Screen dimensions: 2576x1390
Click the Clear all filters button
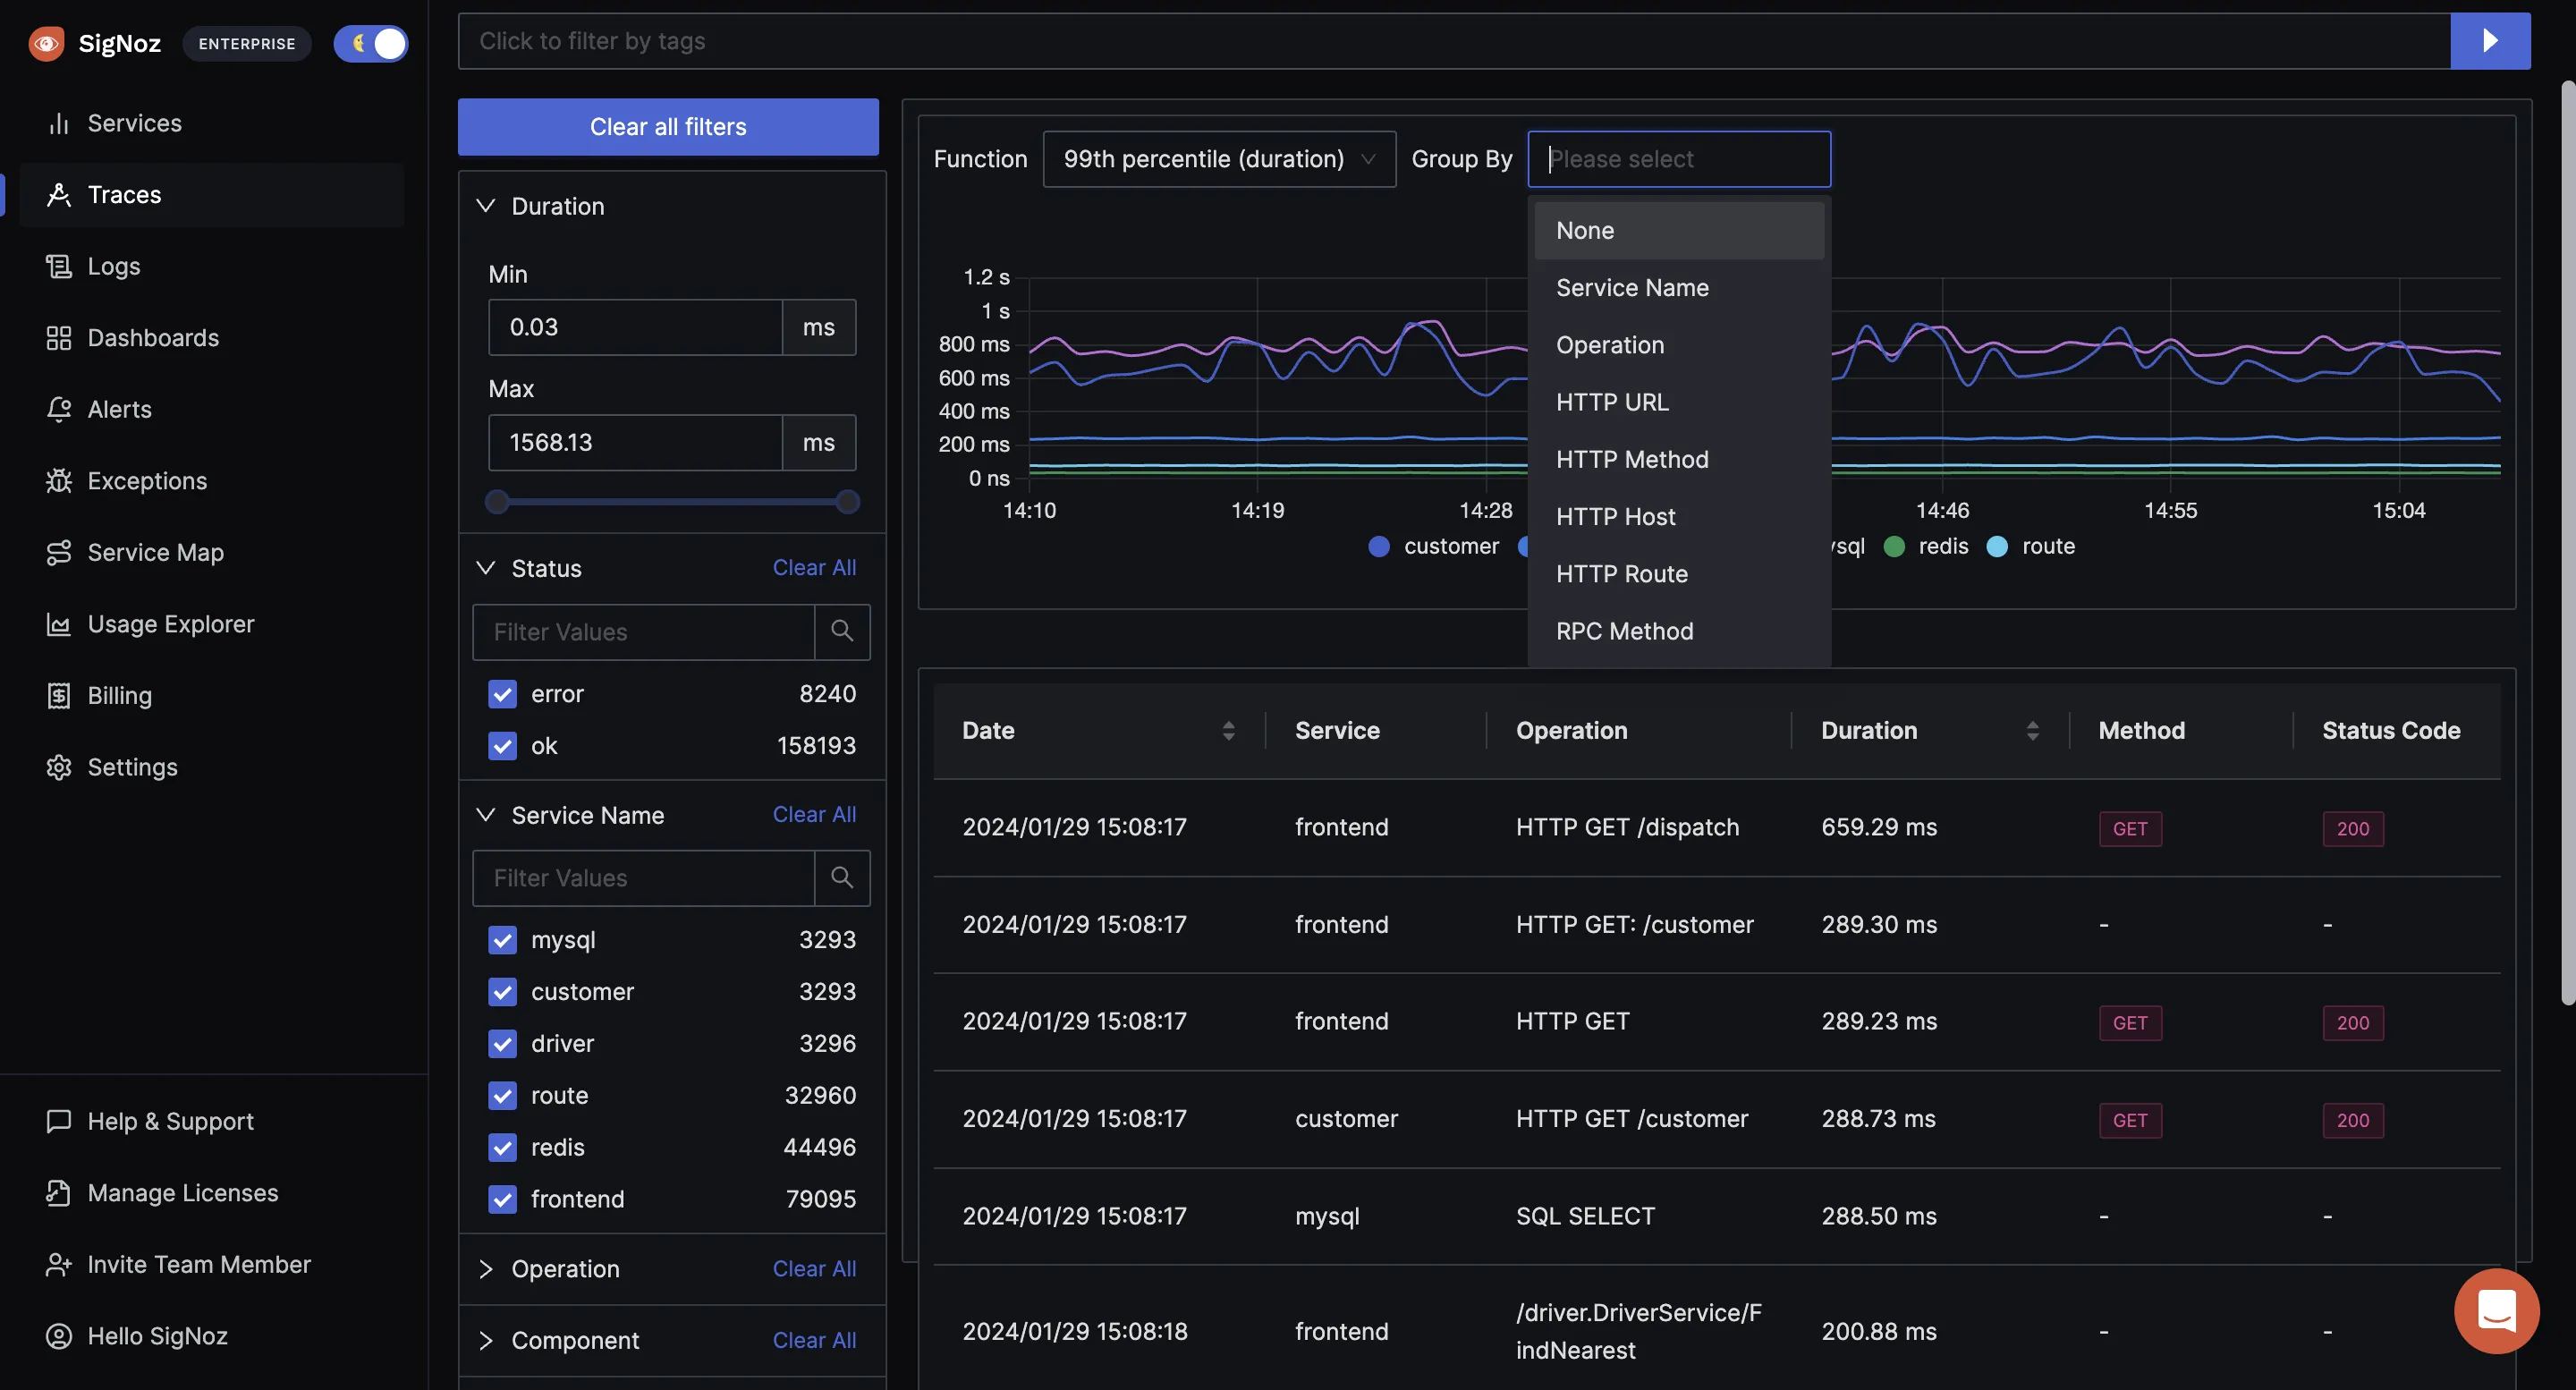click(668, 127)
